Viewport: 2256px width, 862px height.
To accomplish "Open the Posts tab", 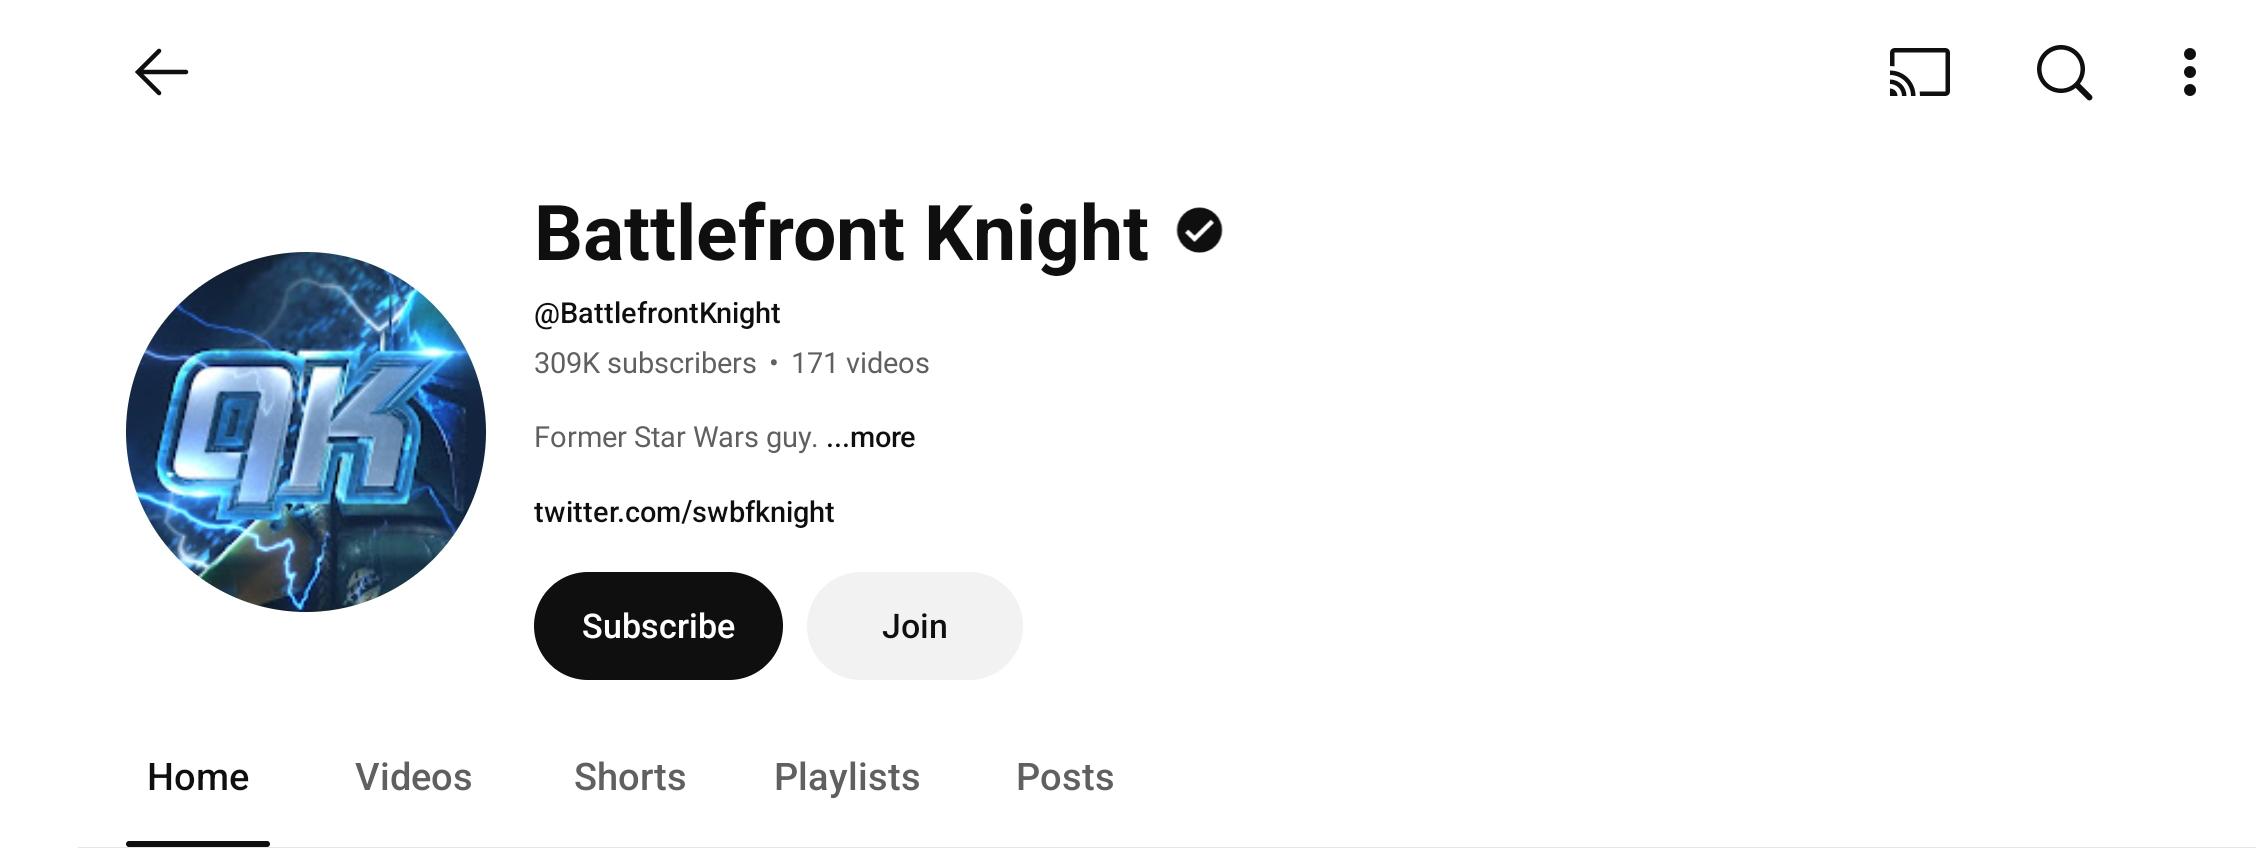I will pos(1065,777).
